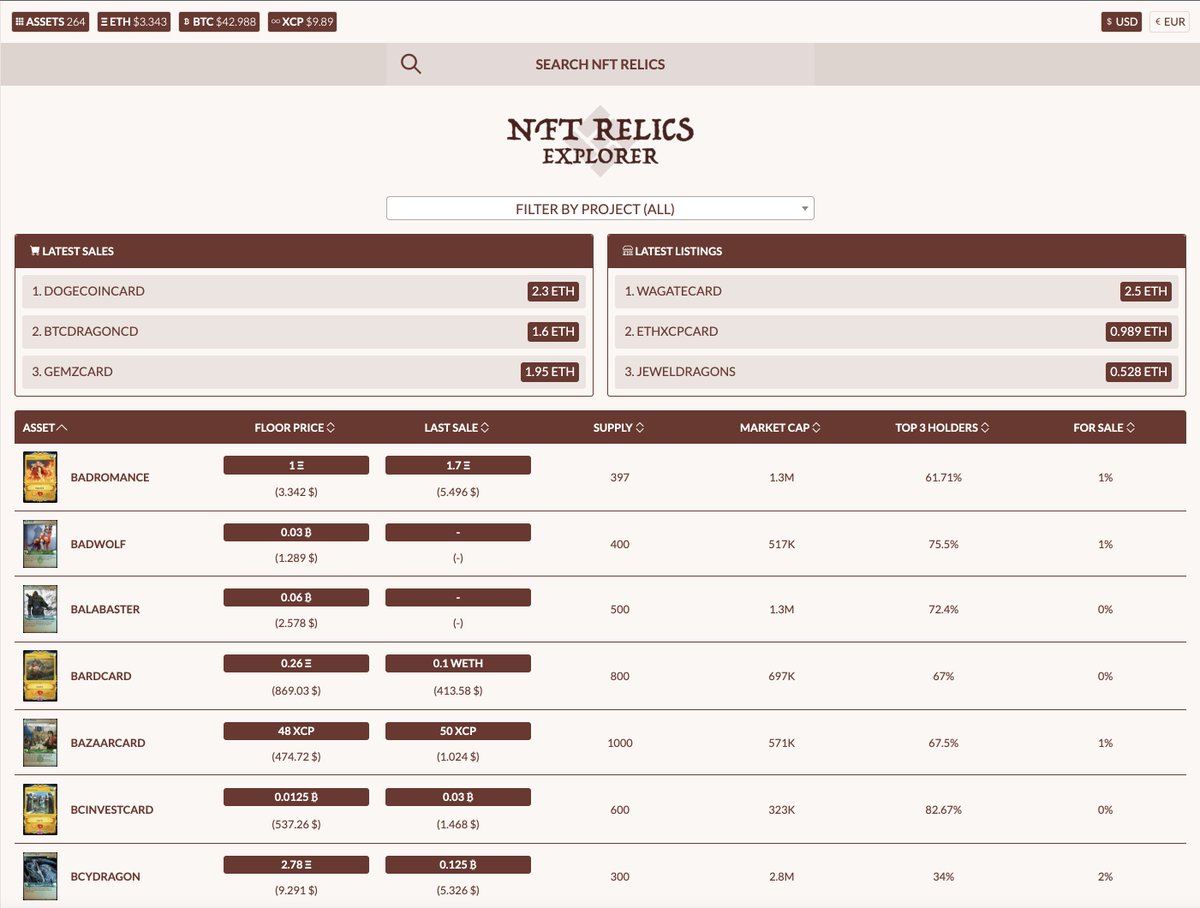The image size is (1200, 908).
Task: Click the Latest Sales panel header
Action: click(x=304, y=251)
